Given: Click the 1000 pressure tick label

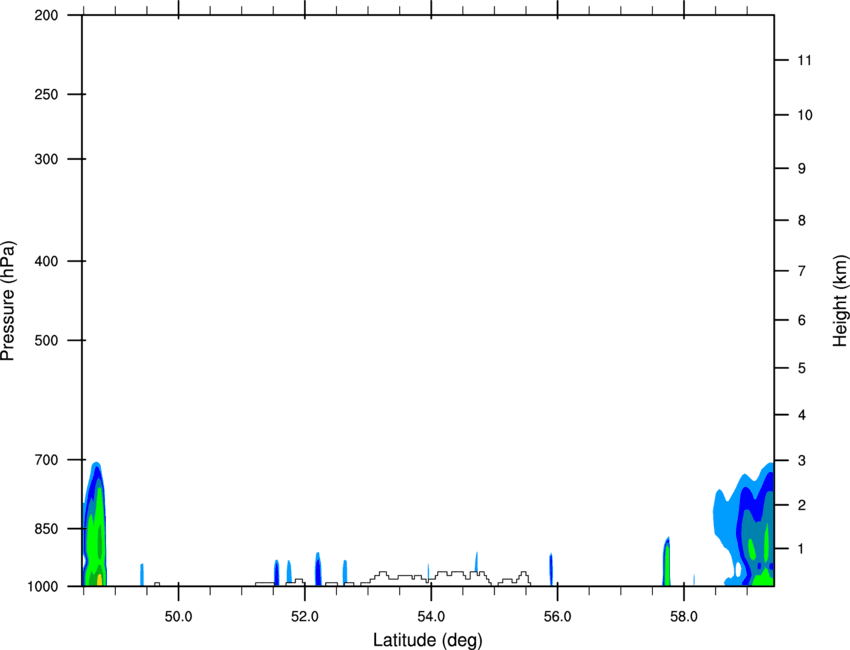Looking at the screenshot, I should tap(43, 587).
